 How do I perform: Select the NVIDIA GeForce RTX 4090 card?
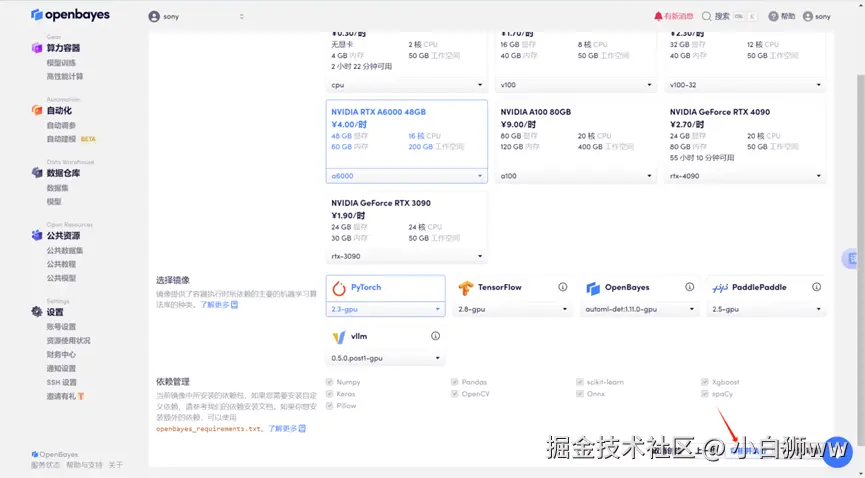[x=745, y=142]
